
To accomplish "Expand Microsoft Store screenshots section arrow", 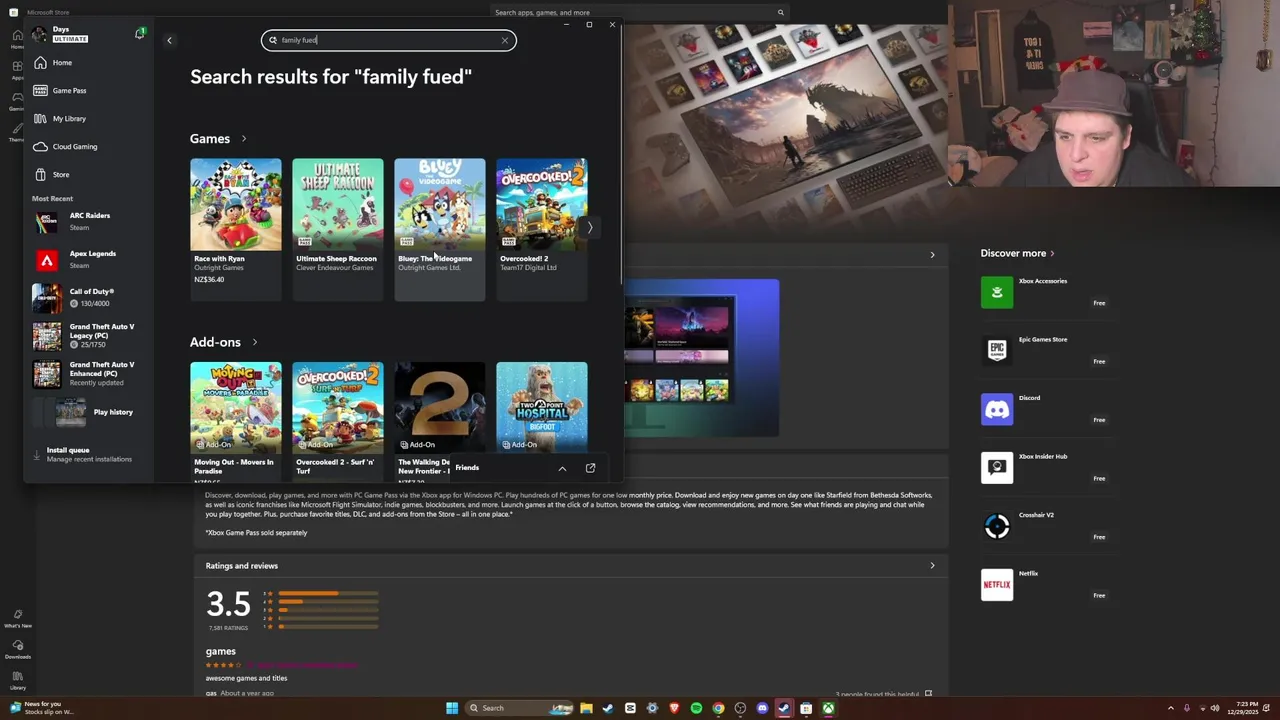I will 932,255.
